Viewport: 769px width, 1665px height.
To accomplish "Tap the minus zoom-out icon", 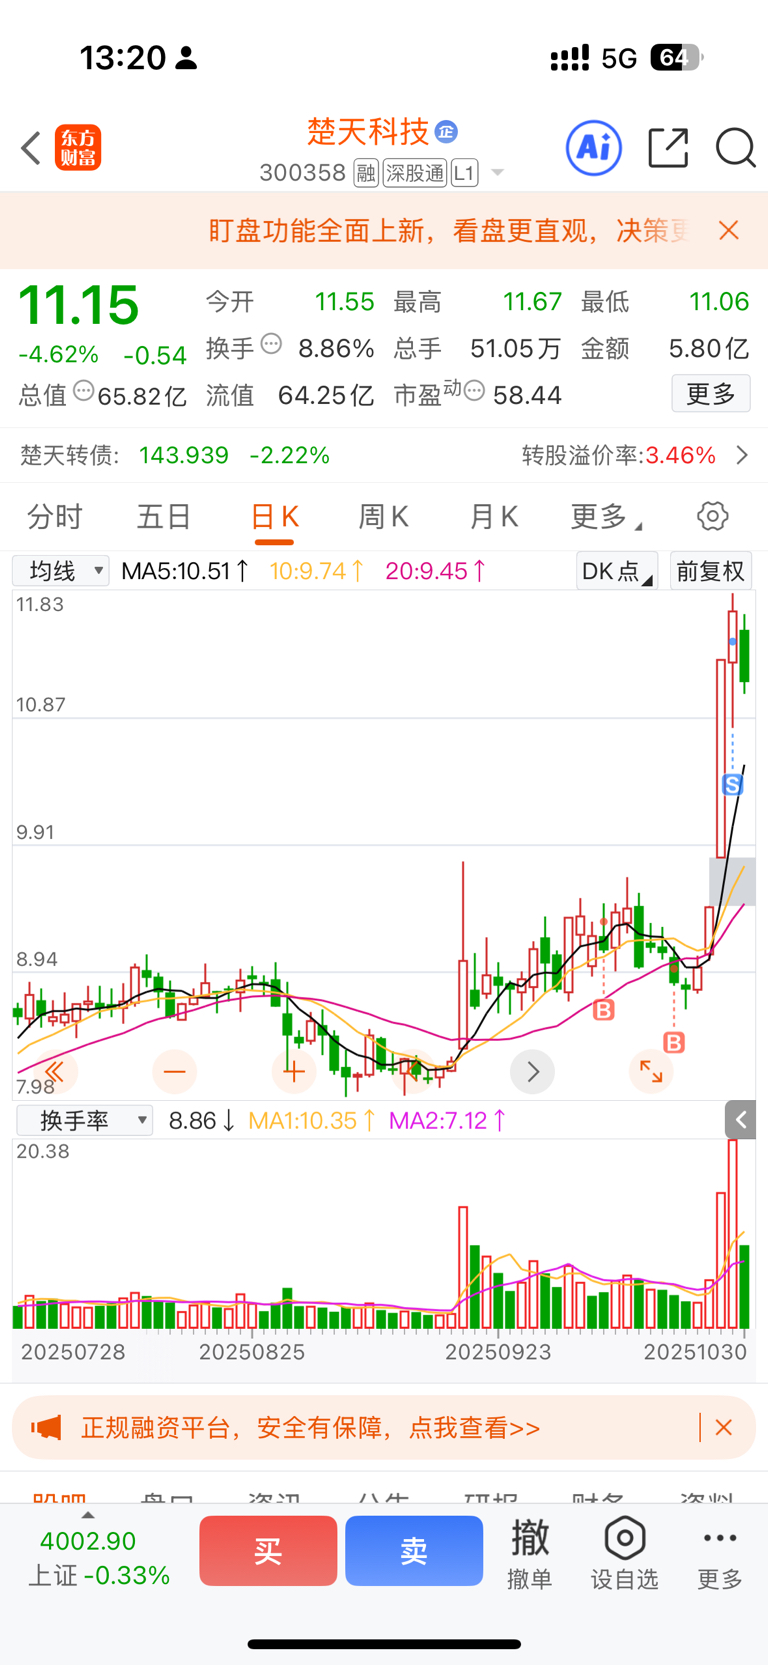I will click(x=174, y=1072).
